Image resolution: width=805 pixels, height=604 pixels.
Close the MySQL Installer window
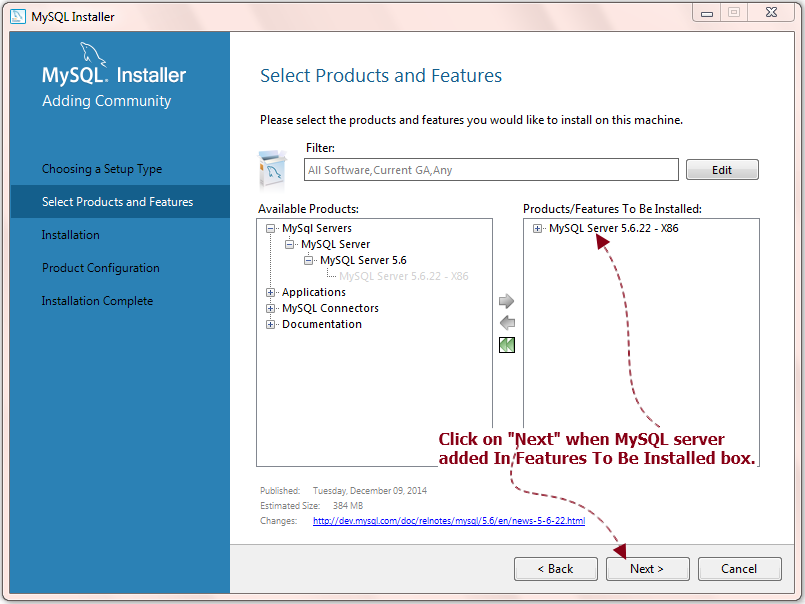tap(771, 13)
